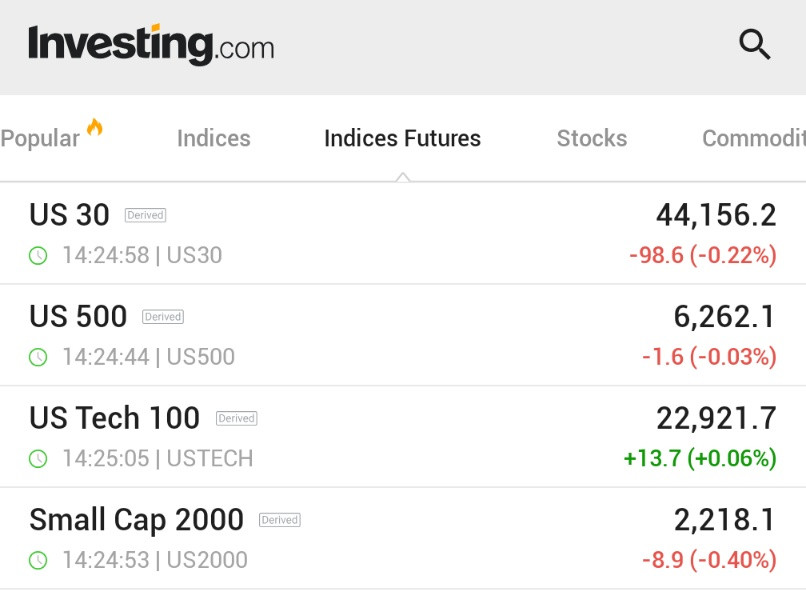Click the Derived badge beside US 30
806x597 pixels.
tap(145, 215)
